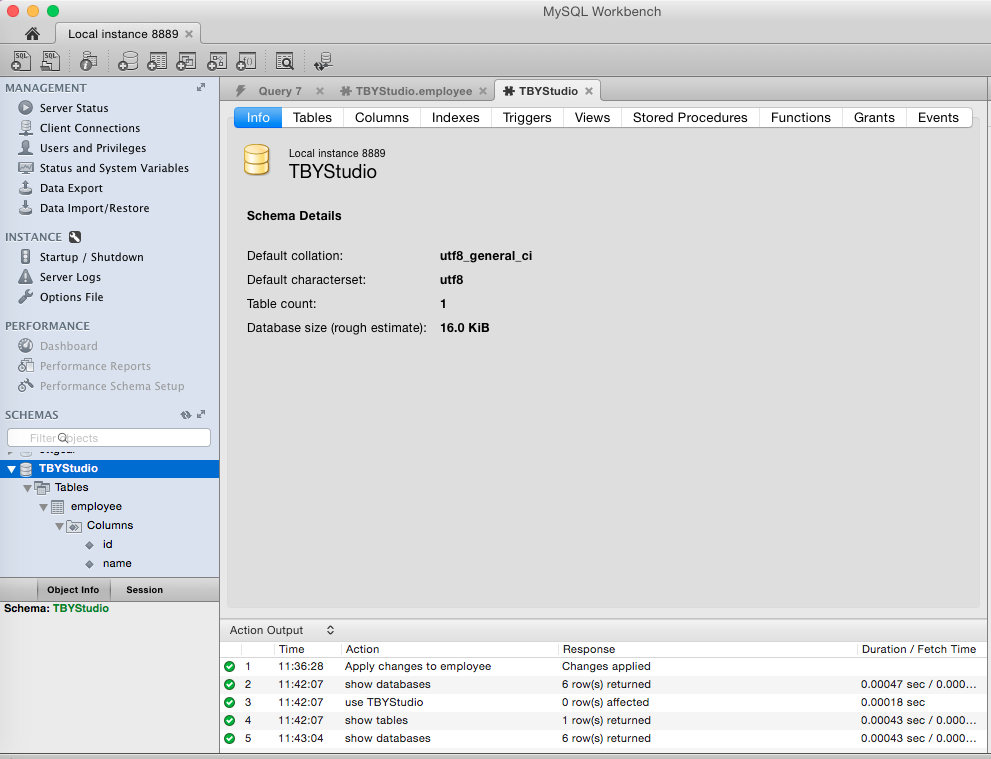Close the Query 7 tab

coord(320,91)
